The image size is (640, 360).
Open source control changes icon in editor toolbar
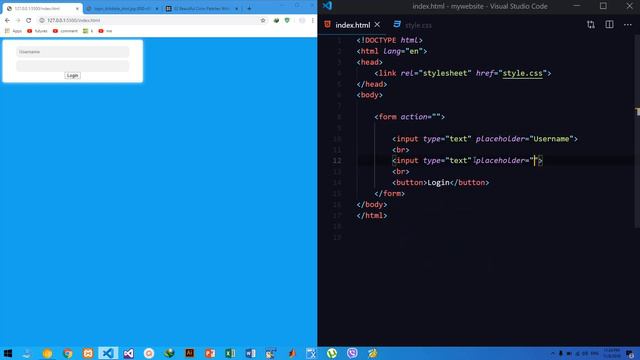pyautogui.click(x=591, y=24)
